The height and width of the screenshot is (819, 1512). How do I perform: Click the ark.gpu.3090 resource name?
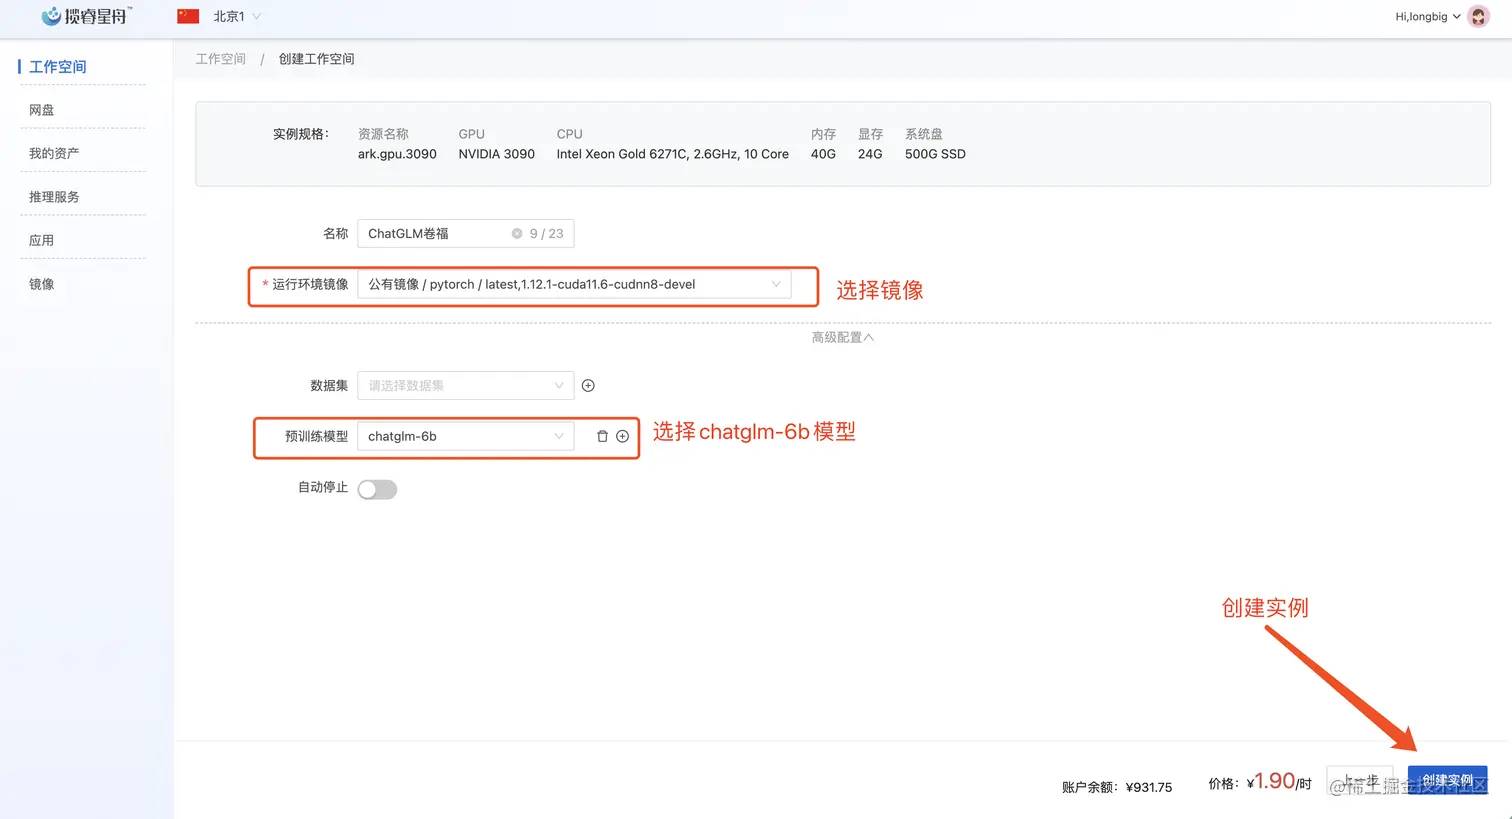[397, 154]
